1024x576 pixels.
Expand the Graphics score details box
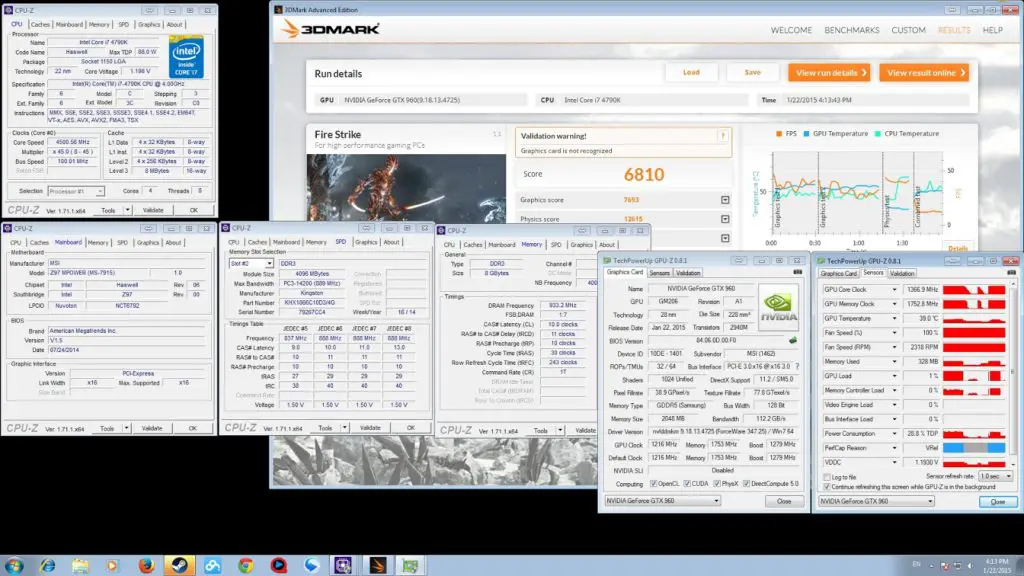click(725, 200)
